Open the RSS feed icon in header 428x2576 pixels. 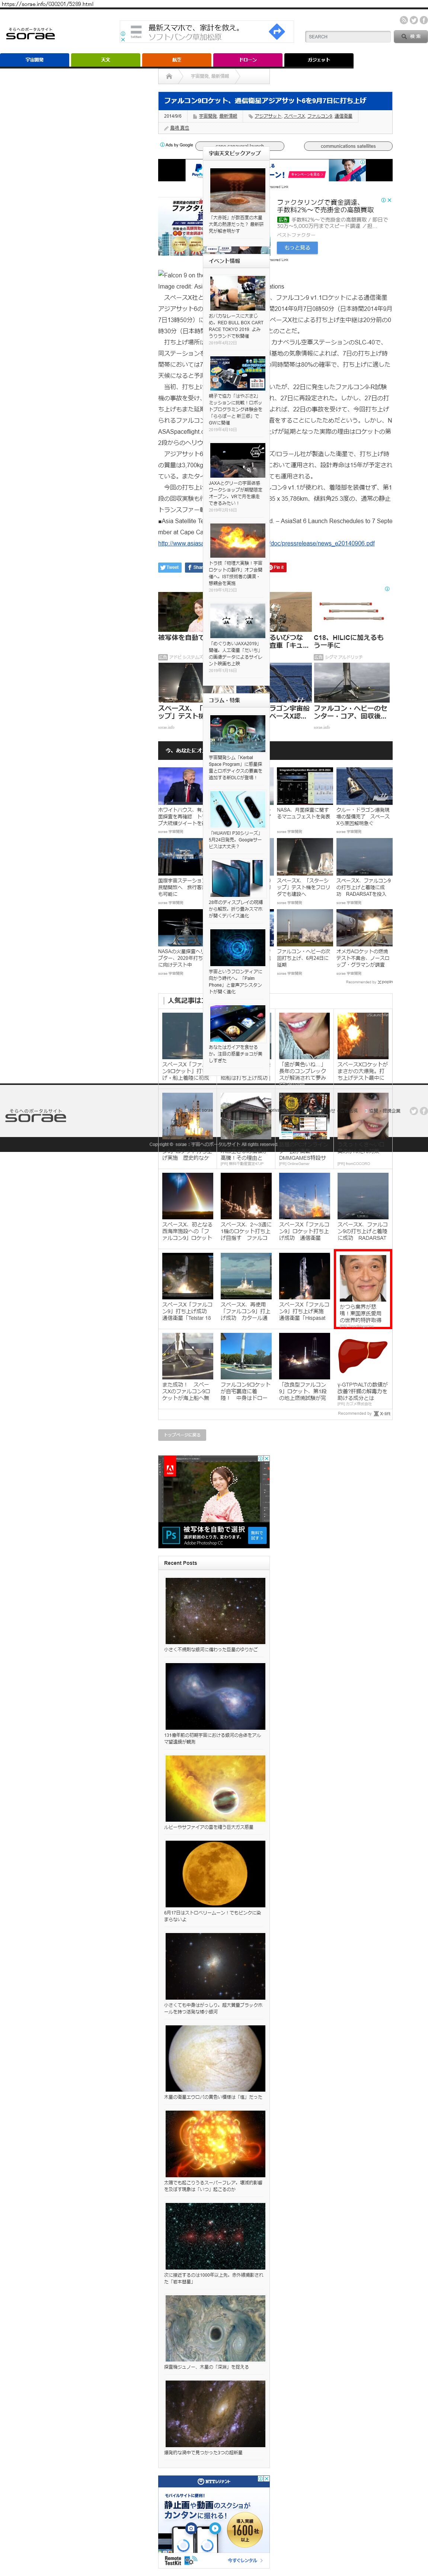(x=404, y=20)
